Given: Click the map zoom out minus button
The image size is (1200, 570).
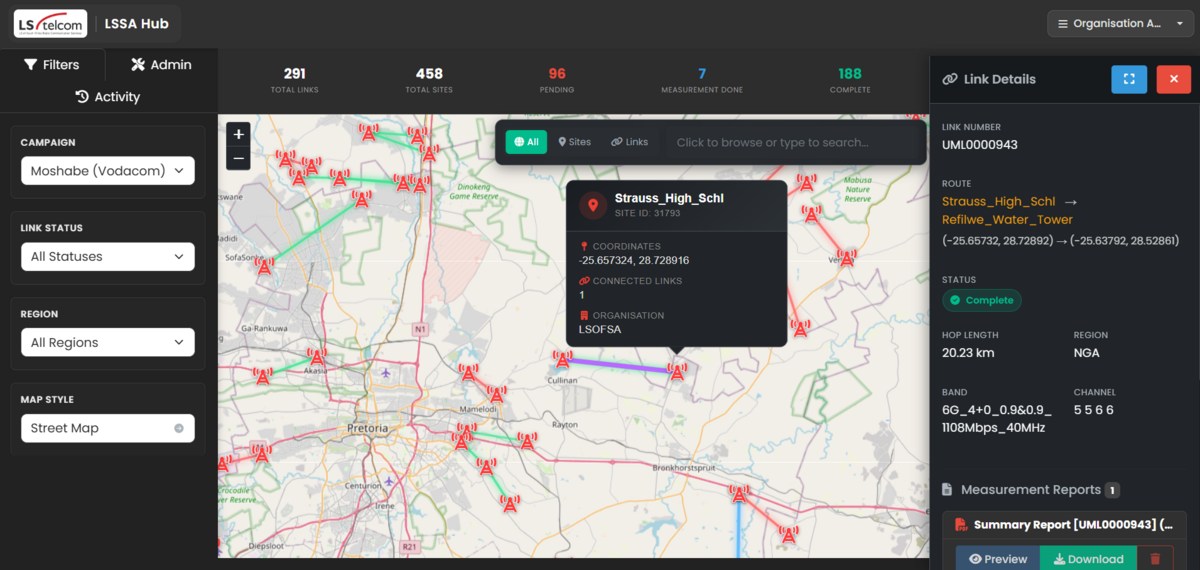Looking at the screenshot, I should [x=238, y=158].
